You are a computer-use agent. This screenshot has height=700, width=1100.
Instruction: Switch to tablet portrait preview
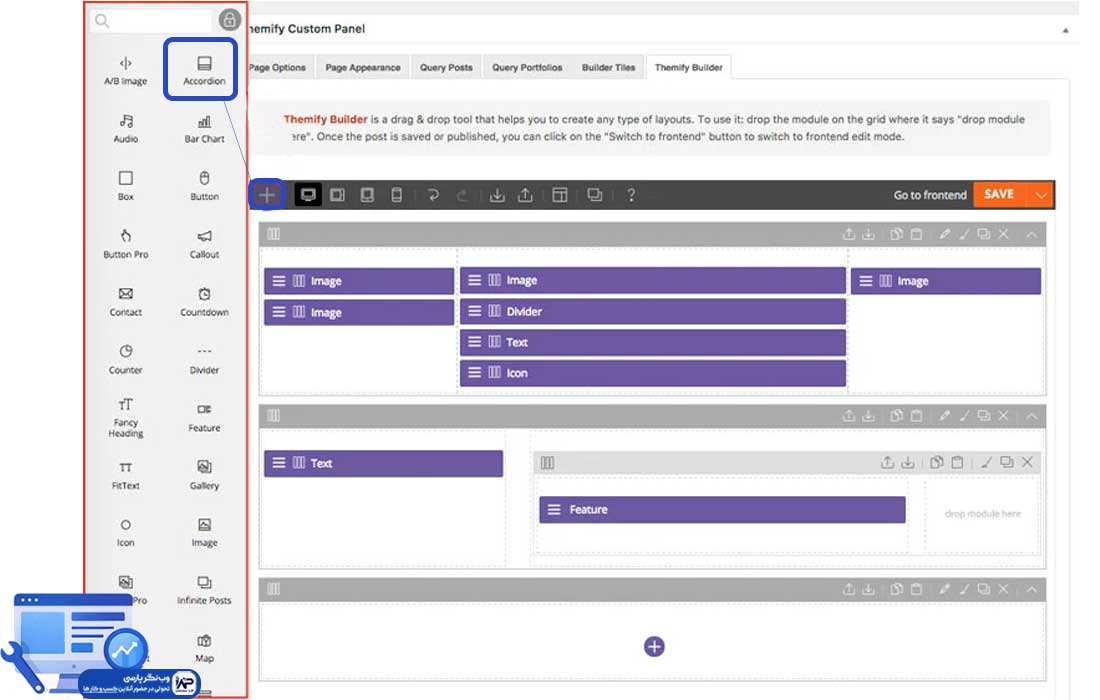pos(367,195)
